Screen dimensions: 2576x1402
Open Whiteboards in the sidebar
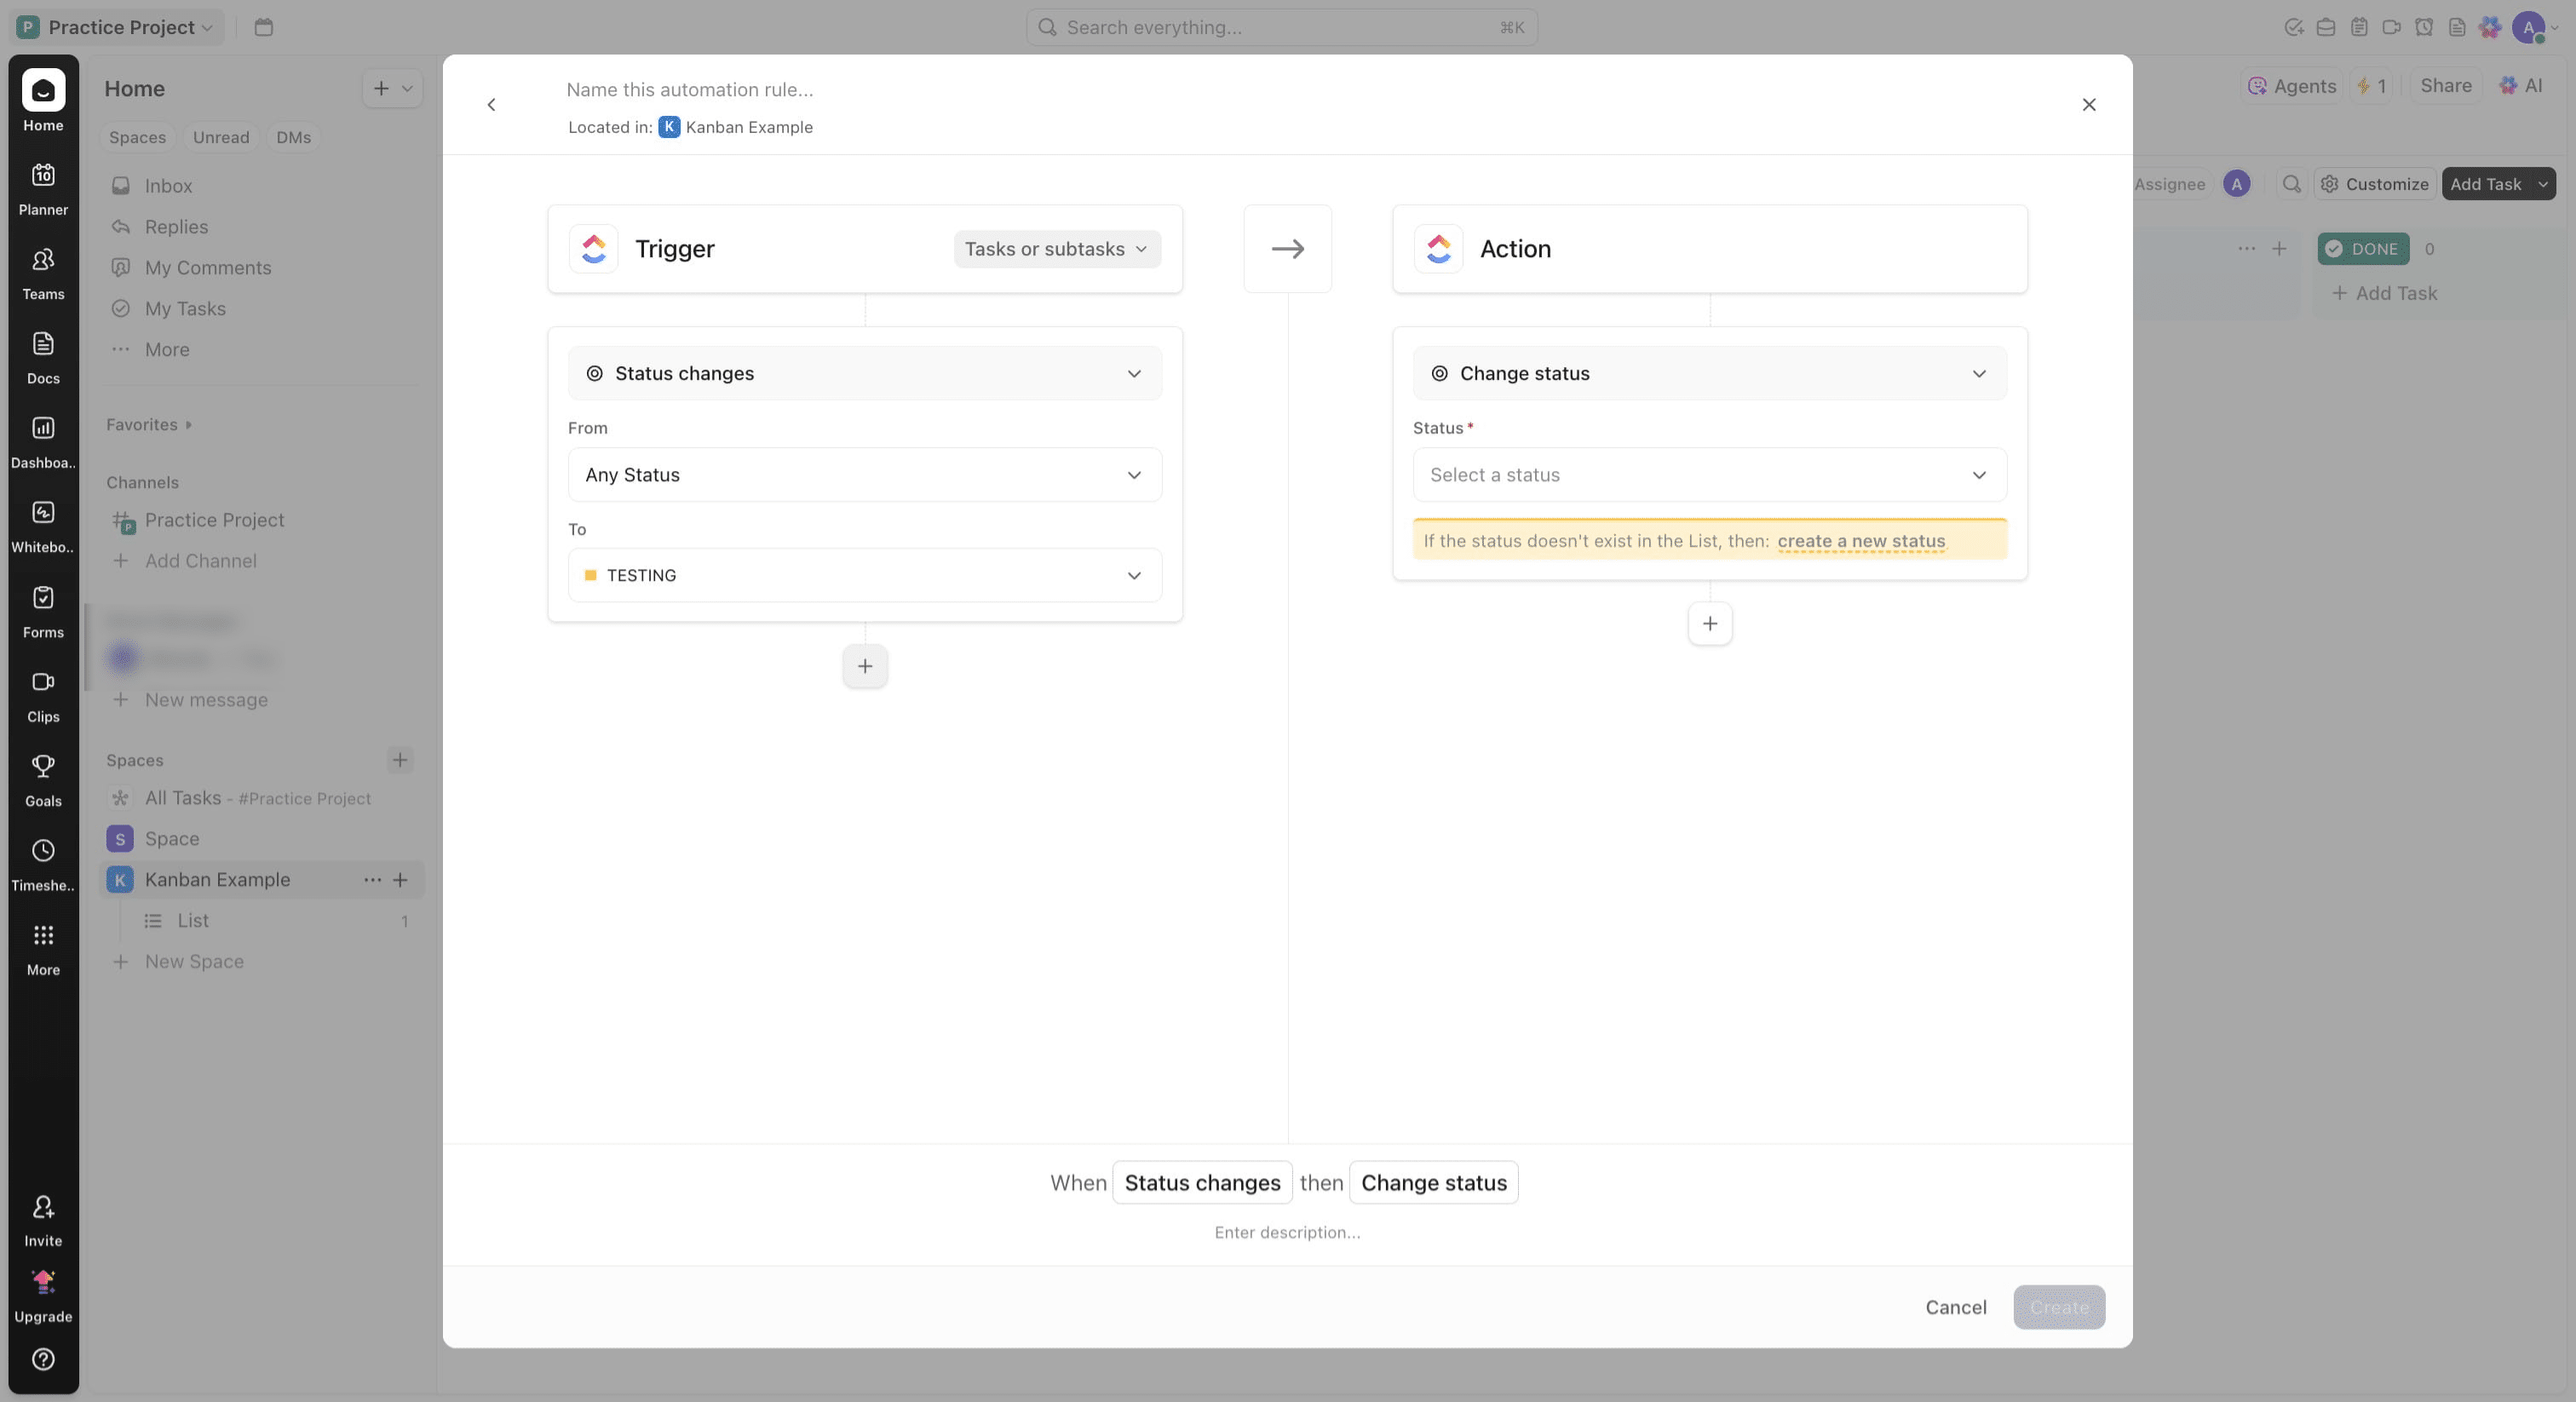tap(43, 527)
